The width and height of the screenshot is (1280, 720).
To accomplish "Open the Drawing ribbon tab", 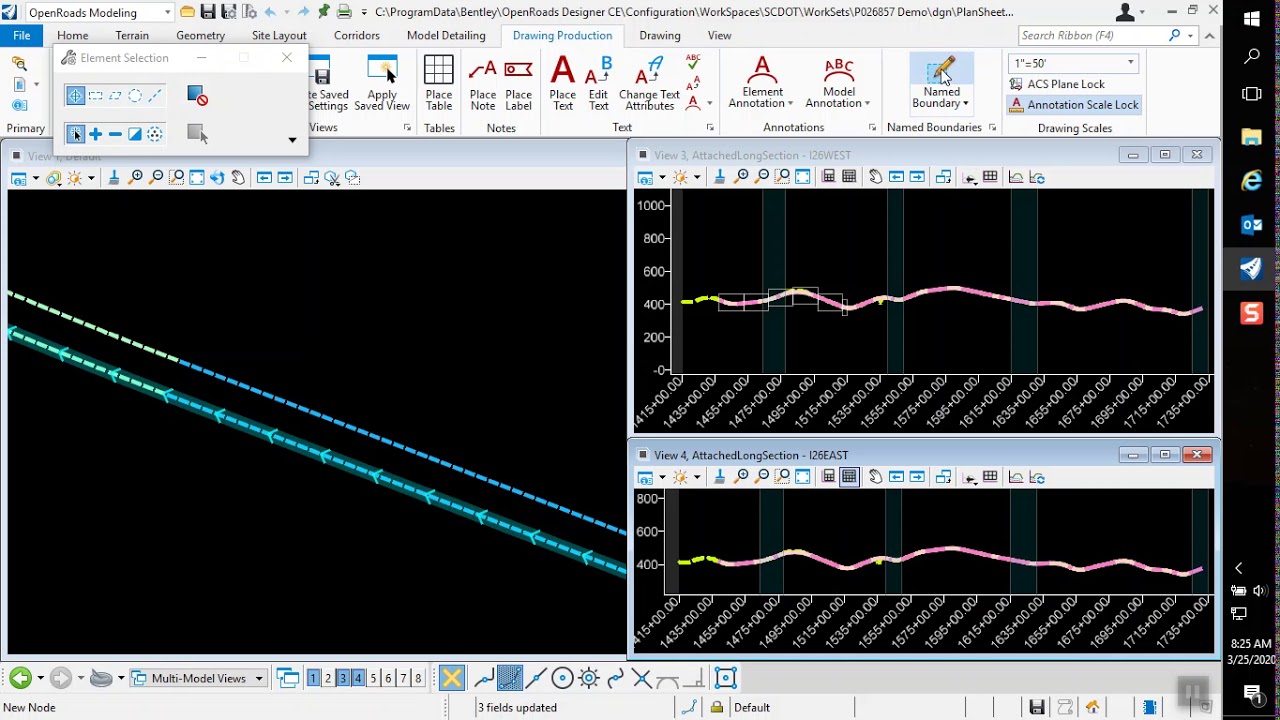I will (x=660, y=35).
